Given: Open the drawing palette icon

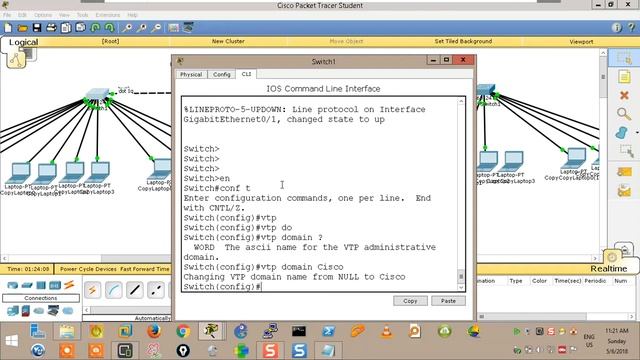Looking at the screenshot, I should (x=173, y=28).
